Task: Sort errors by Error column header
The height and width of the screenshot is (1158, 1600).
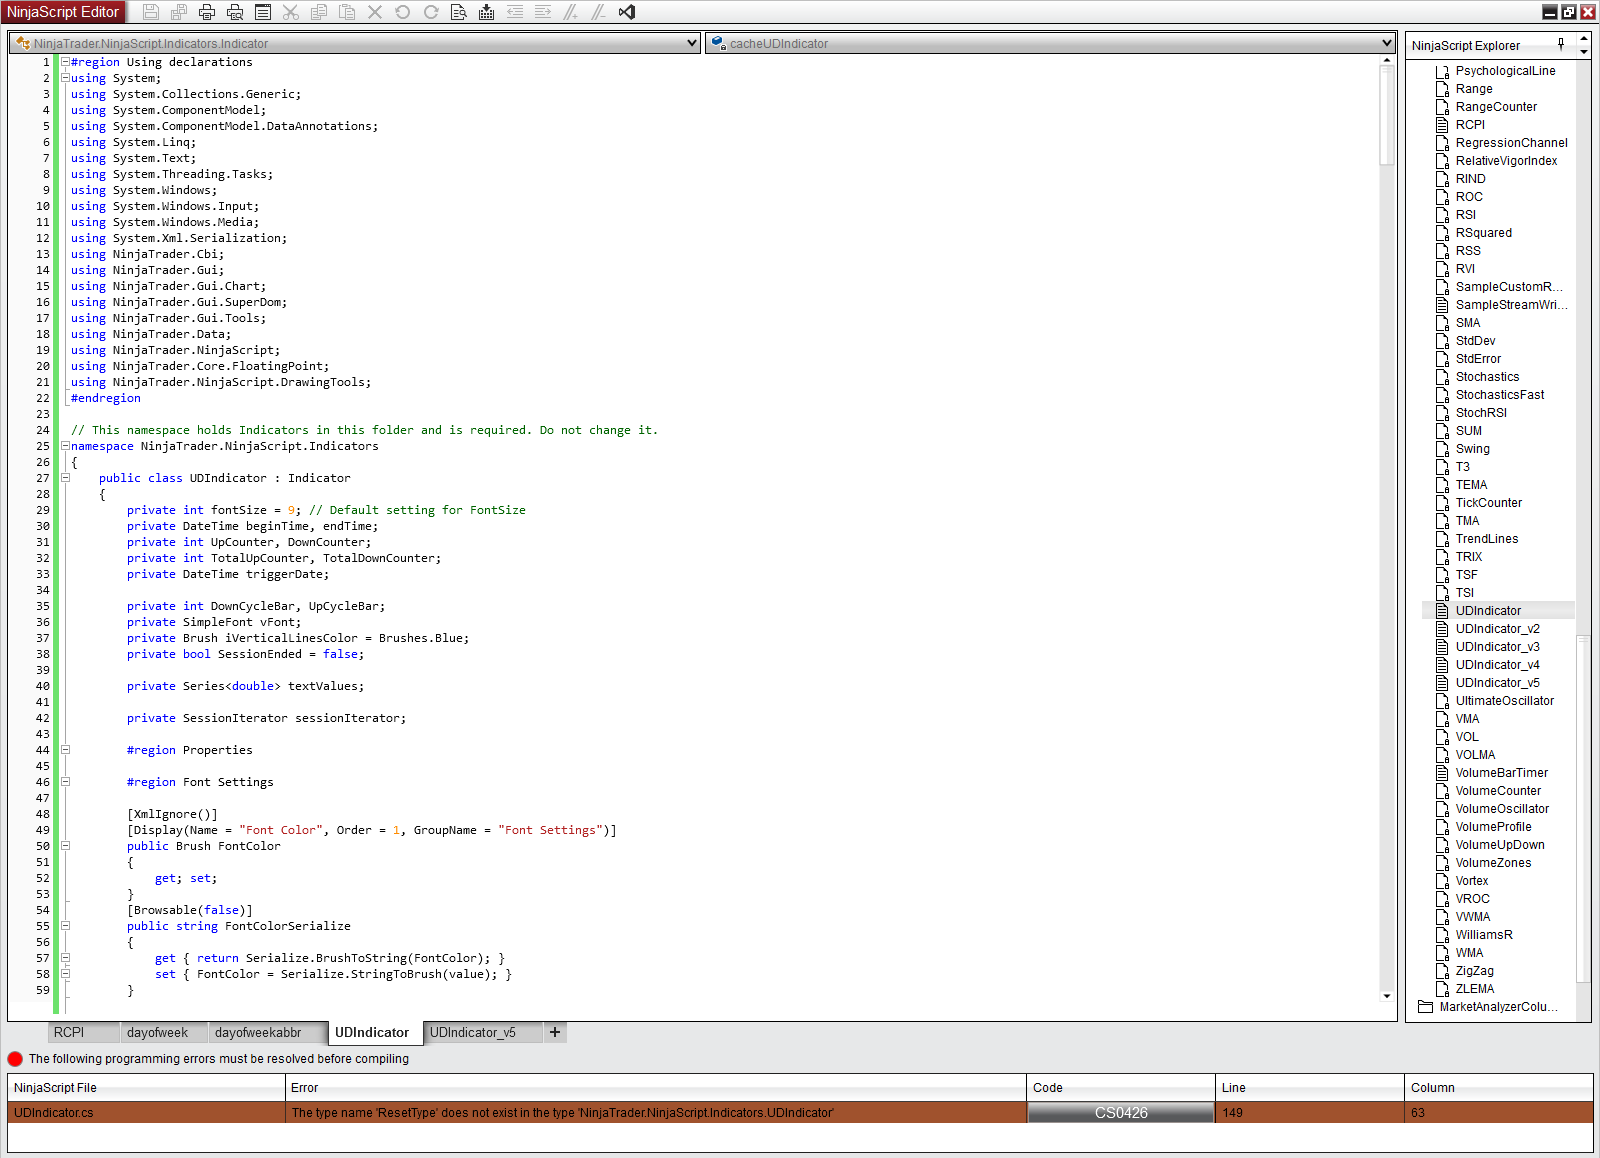Action: pyautogui.click(x=656, y=1087)
